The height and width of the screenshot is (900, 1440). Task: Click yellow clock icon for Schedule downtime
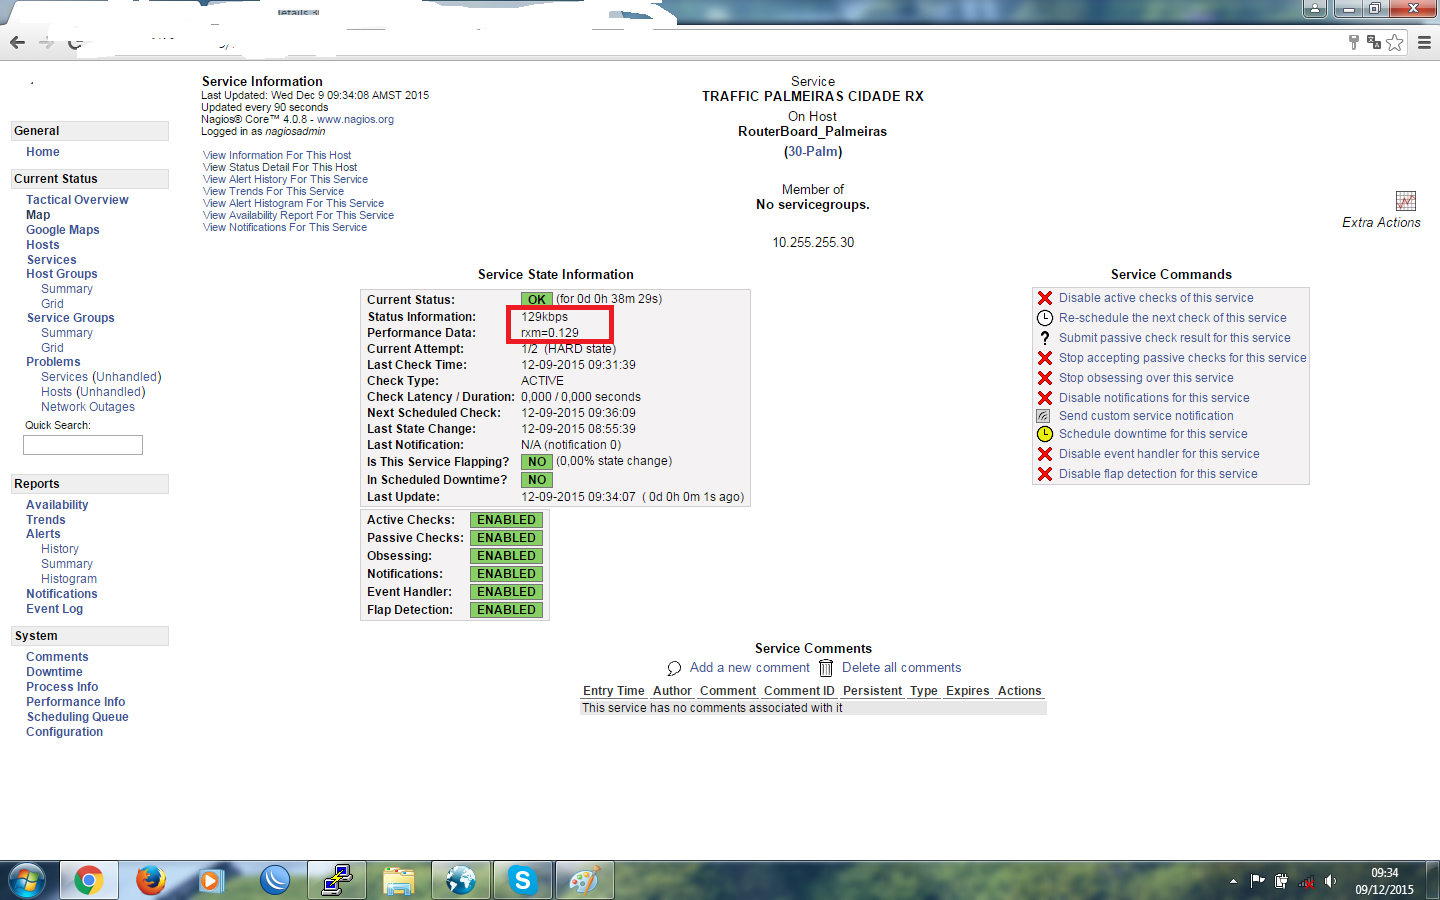1044,434
